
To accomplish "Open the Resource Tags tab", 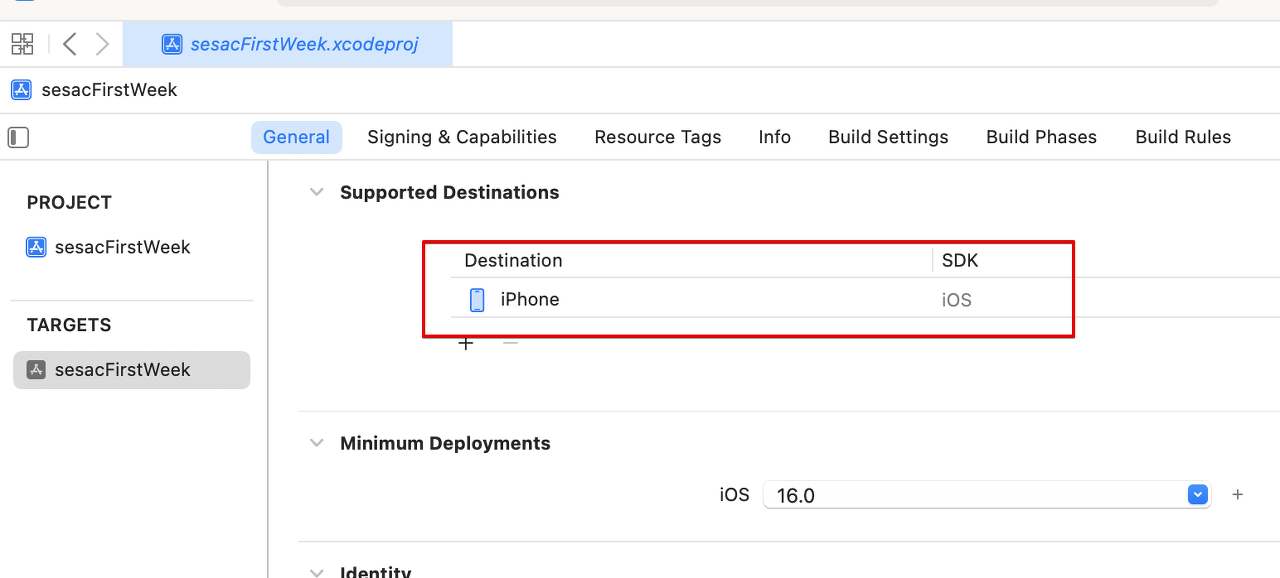I will [x=658, y=137].
